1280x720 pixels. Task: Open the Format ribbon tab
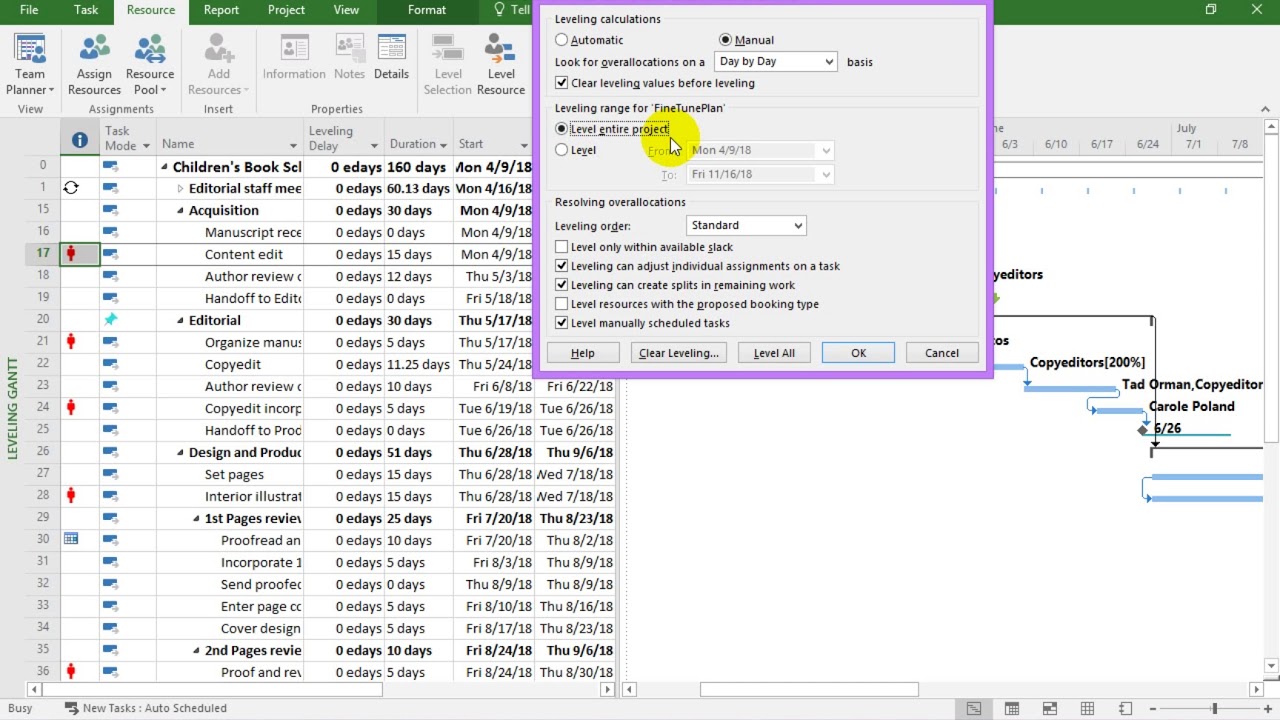tap(427, 10)
